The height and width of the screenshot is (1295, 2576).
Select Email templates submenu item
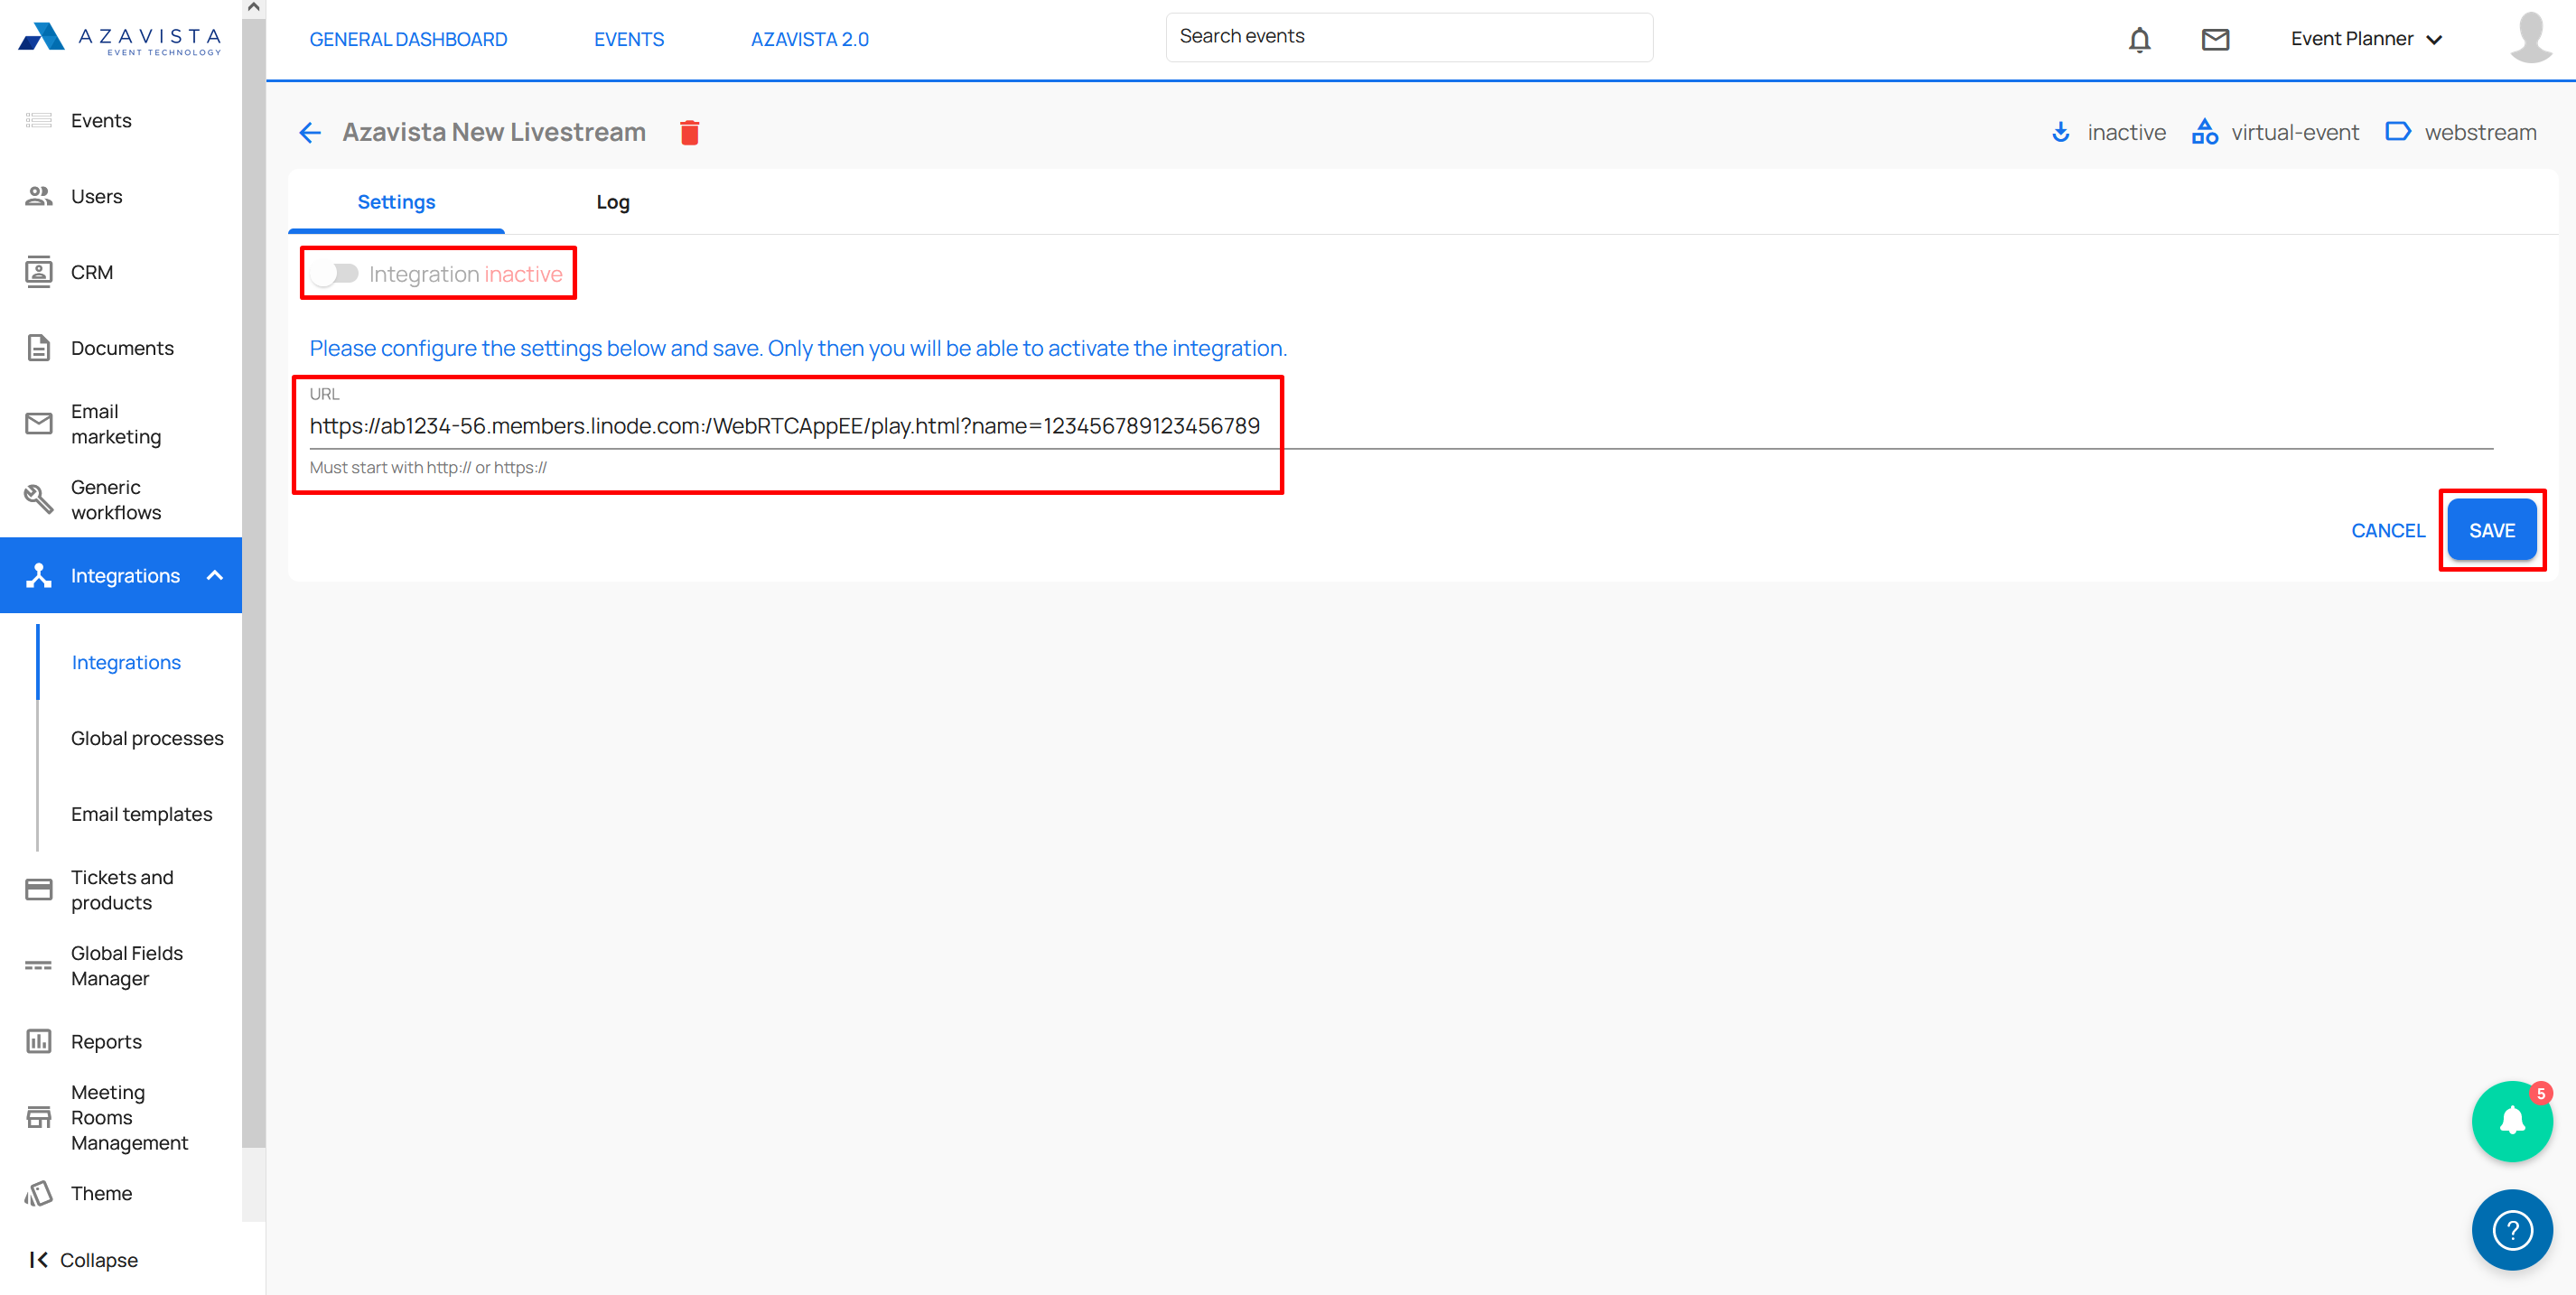click(x=141, y=814)
